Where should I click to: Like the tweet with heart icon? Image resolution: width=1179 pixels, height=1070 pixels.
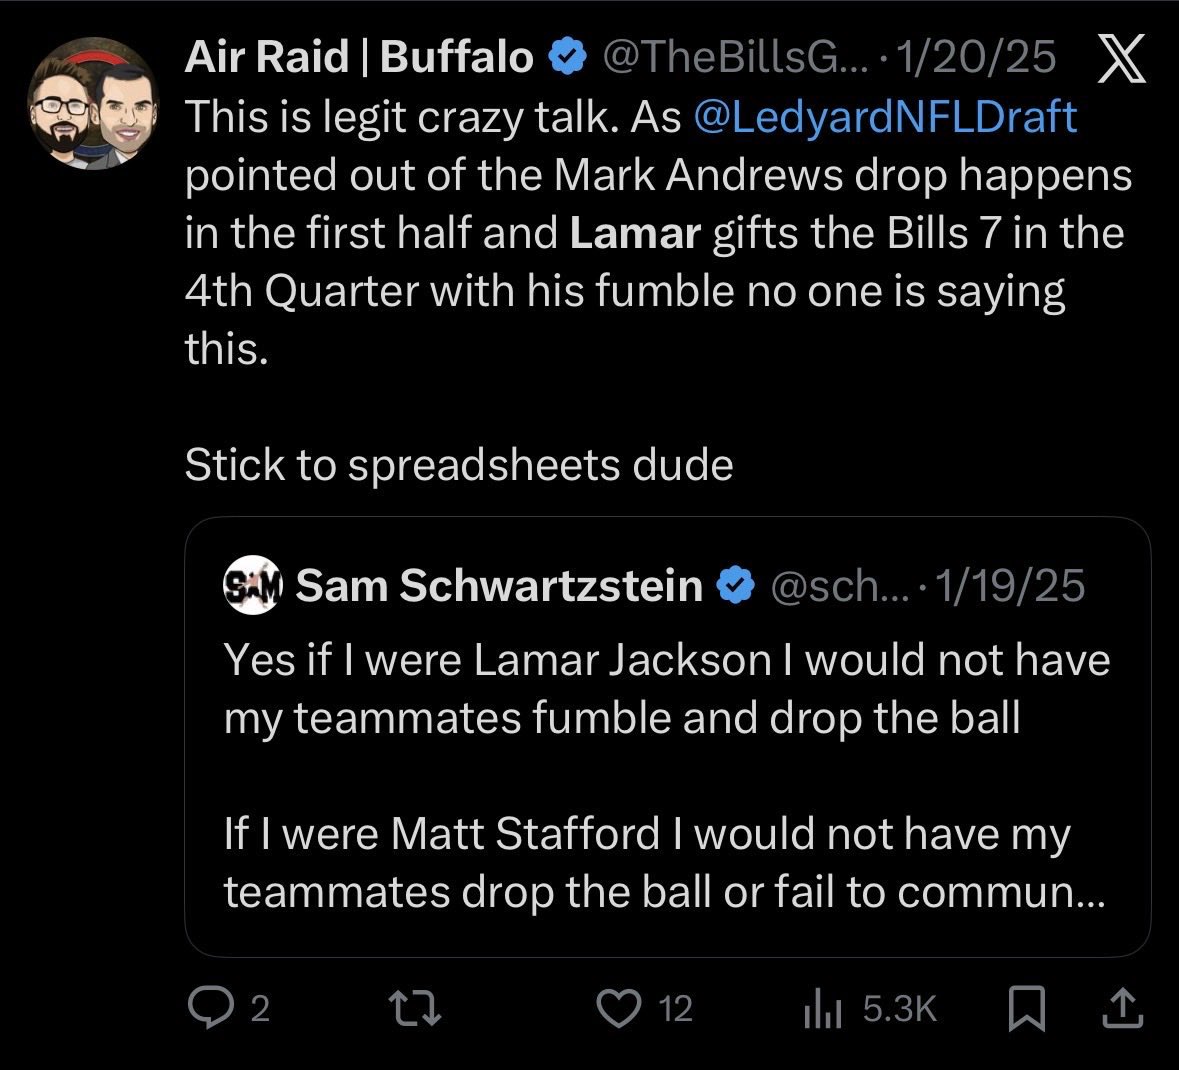[x=620, y=1008]
